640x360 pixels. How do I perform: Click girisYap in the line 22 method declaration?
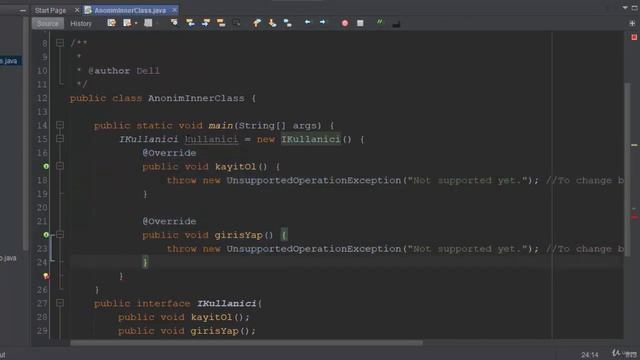(x=238, y=235)
